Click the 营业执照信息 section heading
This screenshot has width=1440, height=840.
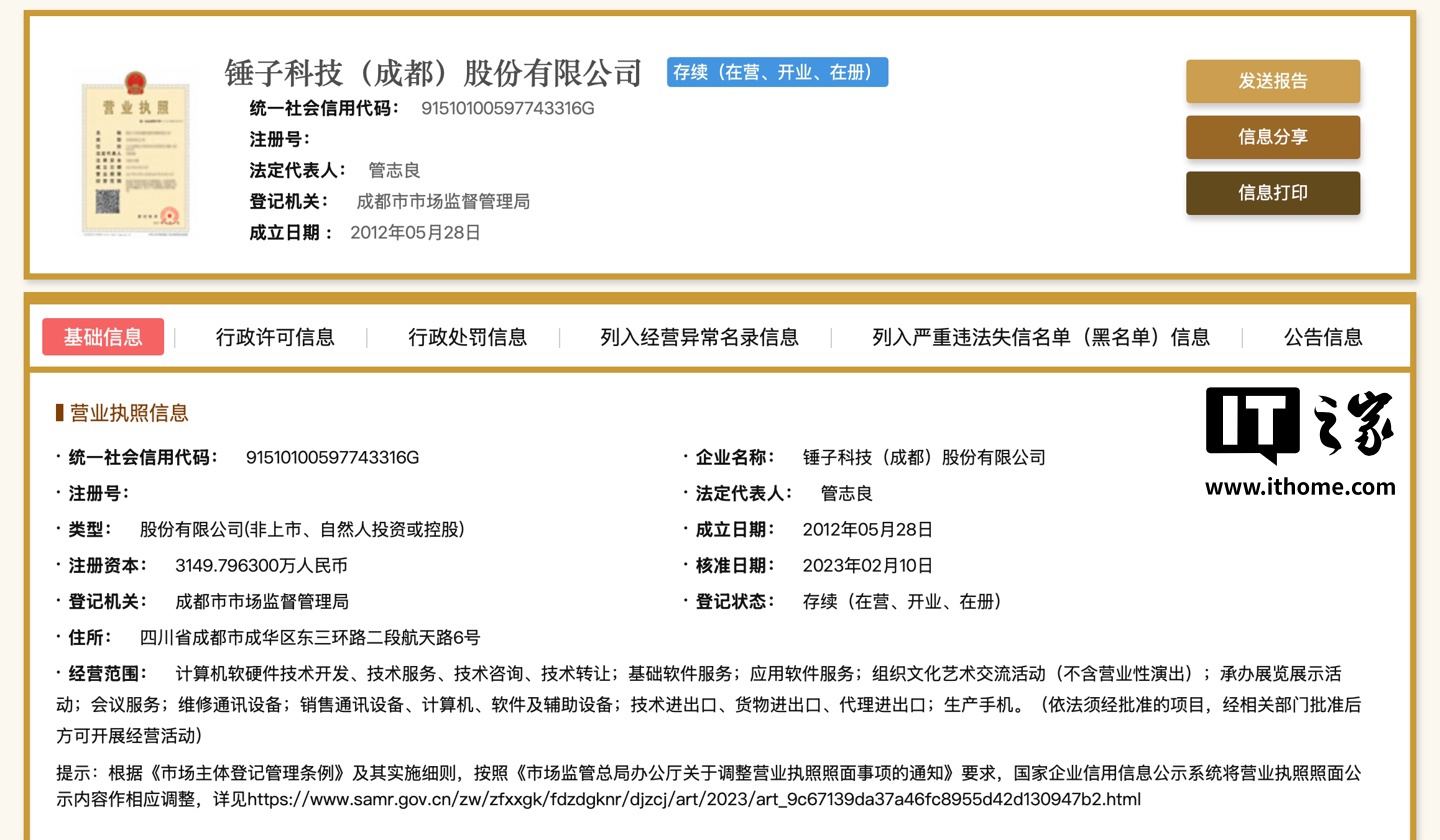point(128,413)
